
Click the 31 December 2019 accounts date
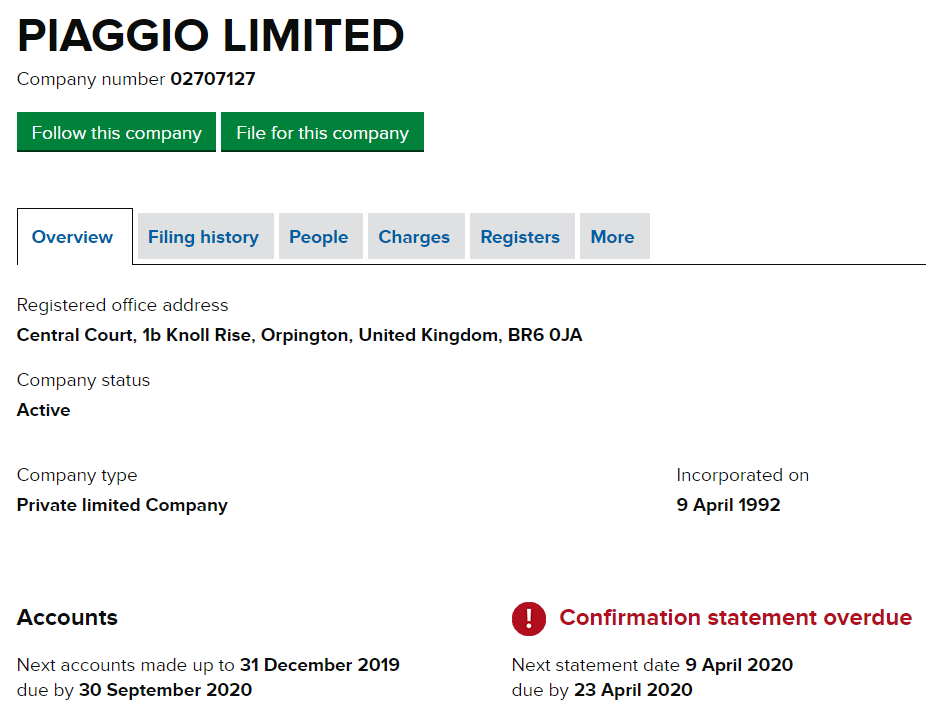click(x=319, y=665)
